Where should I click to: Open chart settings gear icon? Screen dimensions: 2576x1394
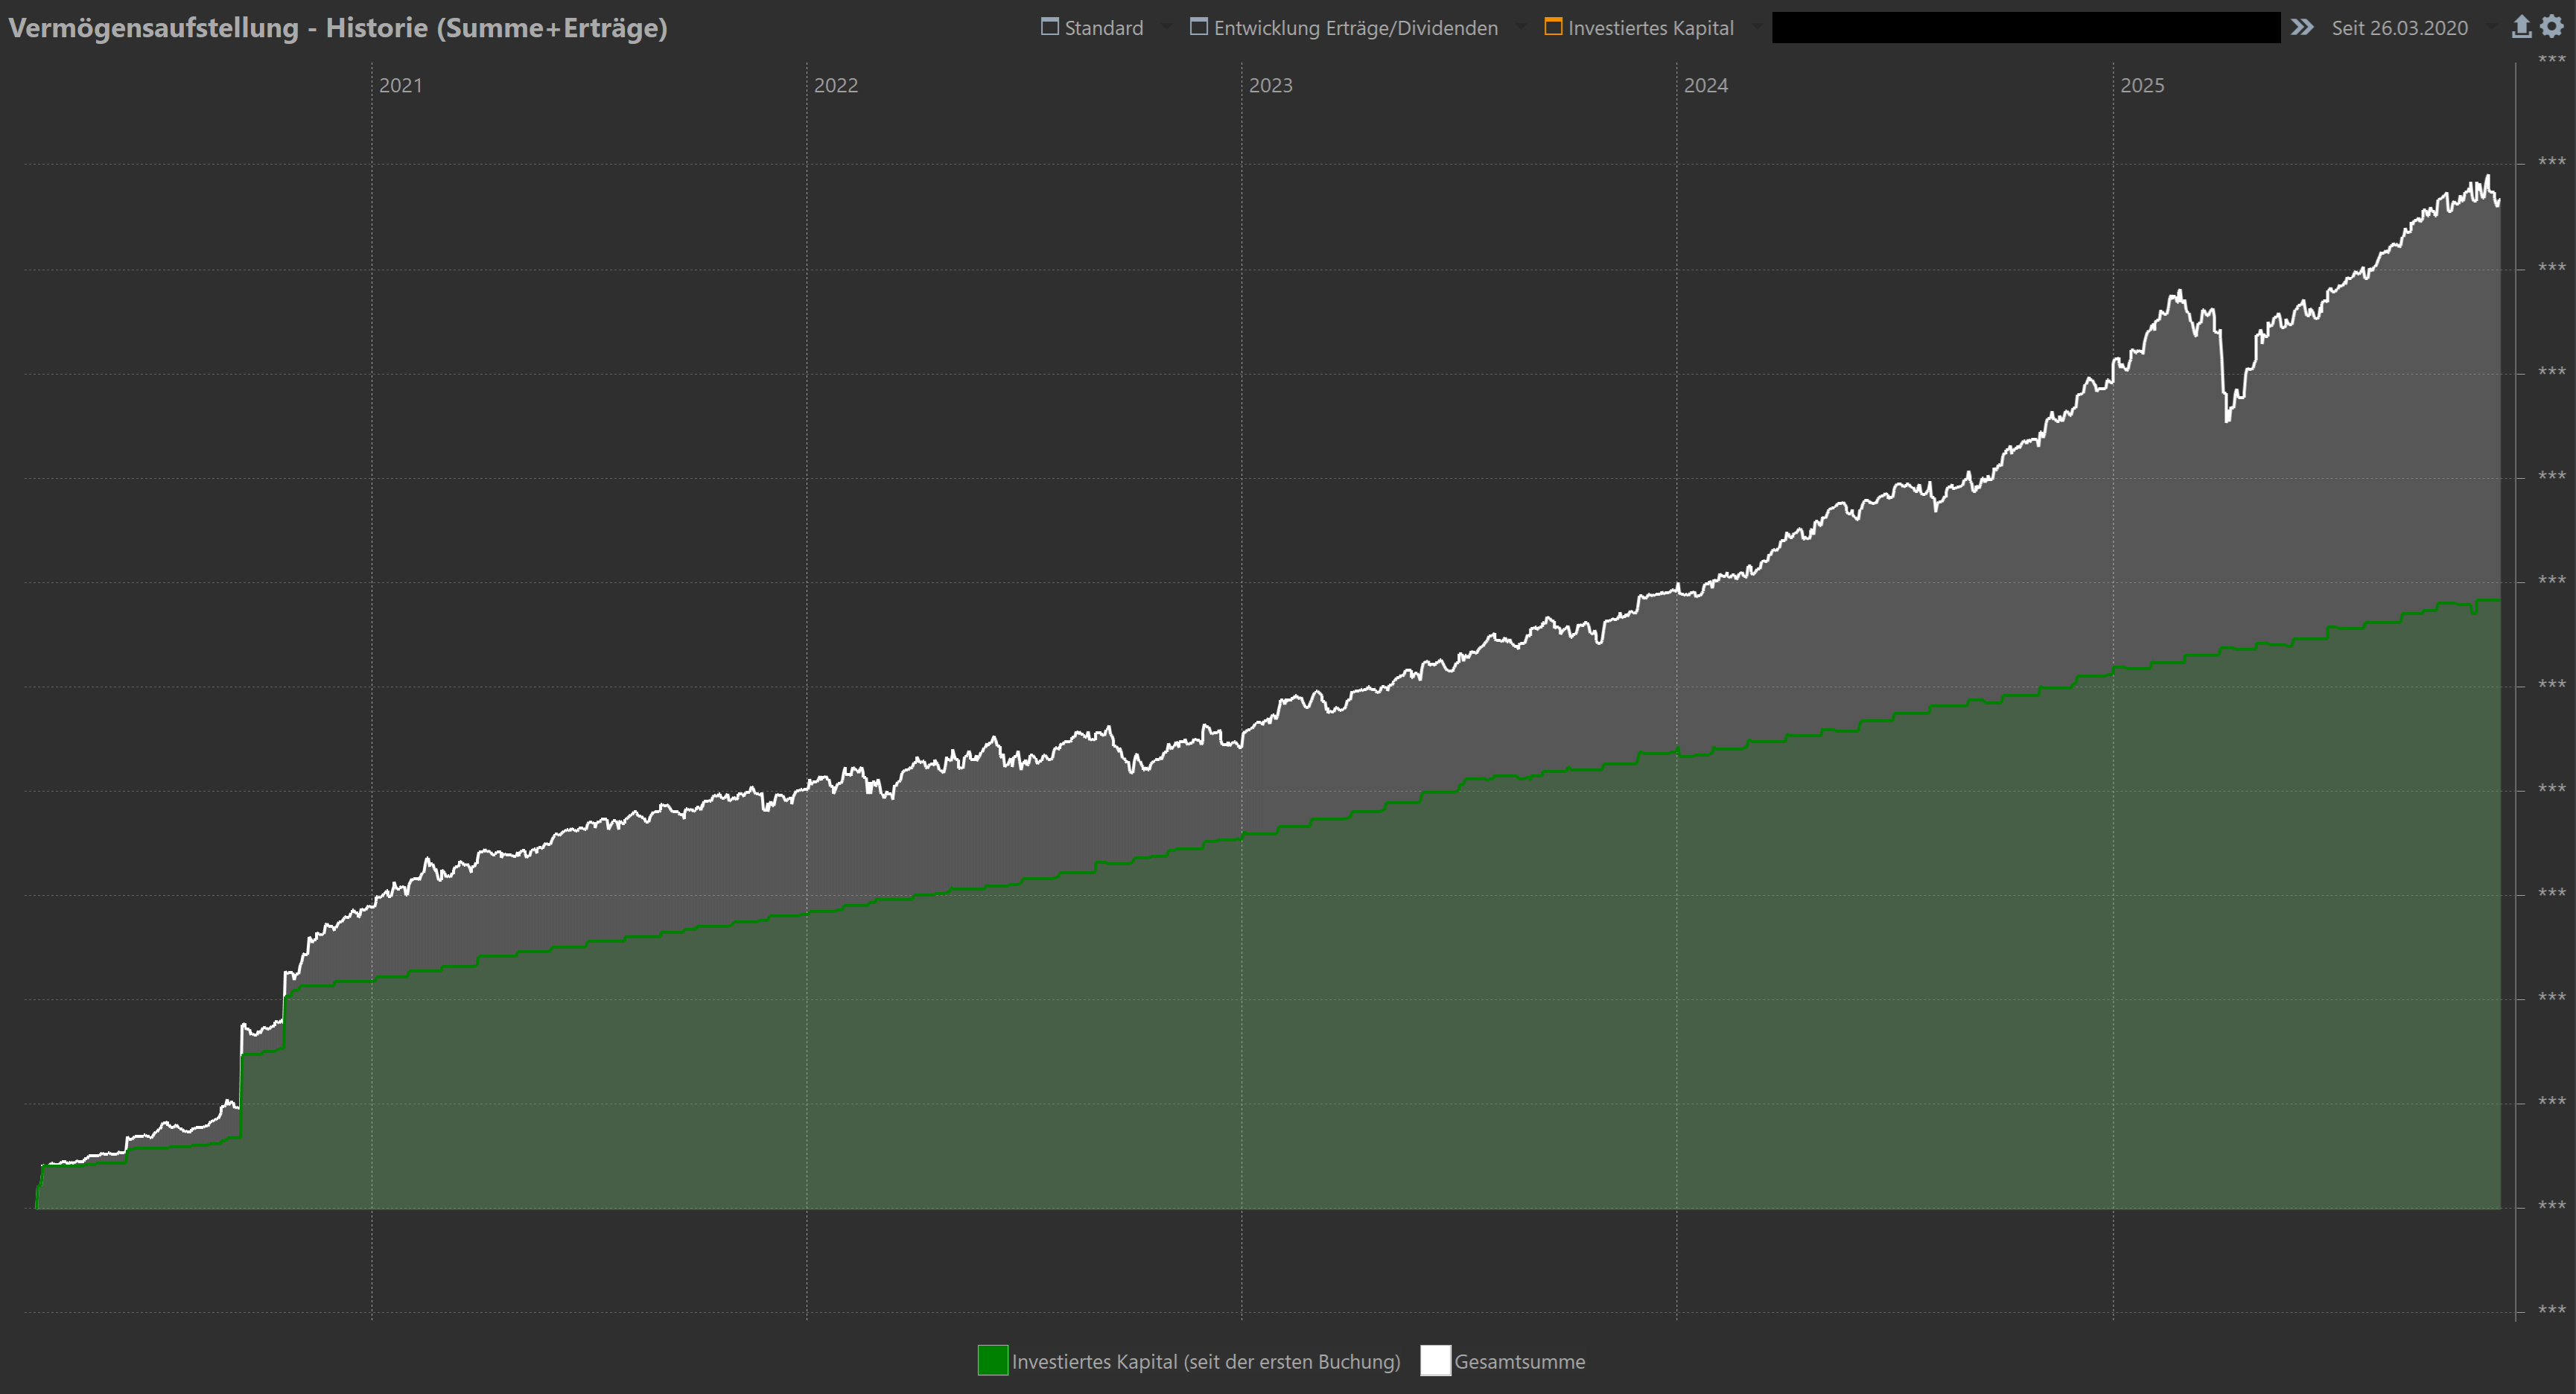pos(2552,27)
